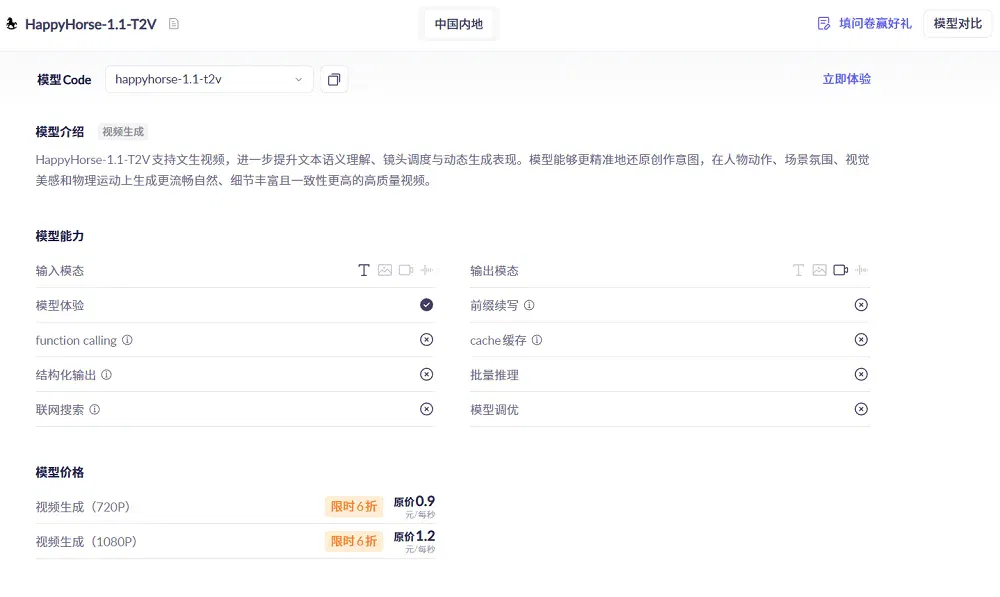The image size is (1000, 597).
Task: Click the 模型能力 heading
Action: click(60, 236)
